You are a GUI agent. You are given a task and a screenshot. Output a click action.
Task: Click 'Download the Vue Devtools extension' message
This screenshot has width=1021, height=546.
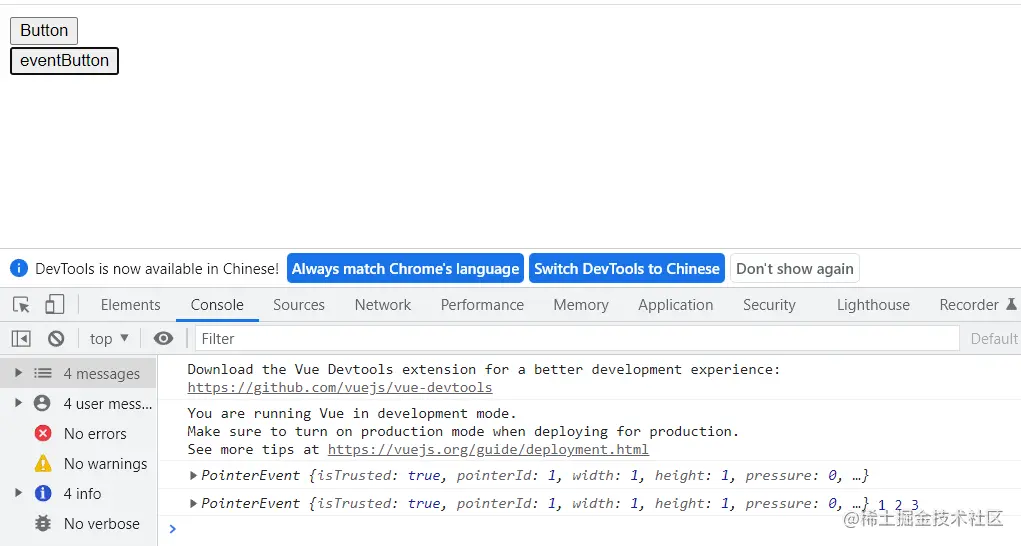[x=483, y=369]
